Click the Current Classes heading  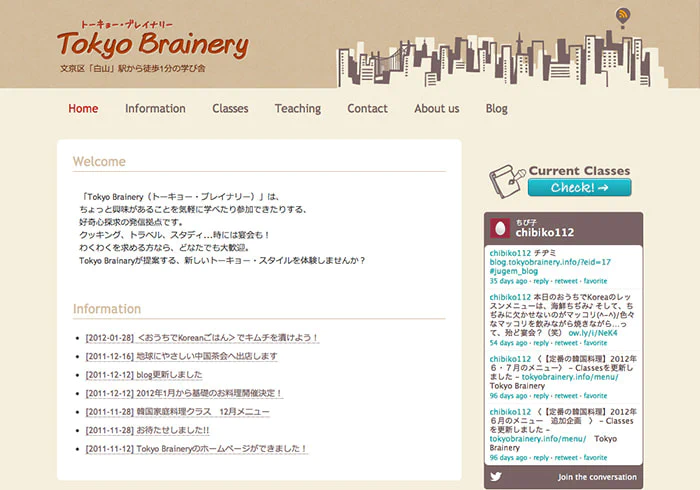(x=579, y=171)
